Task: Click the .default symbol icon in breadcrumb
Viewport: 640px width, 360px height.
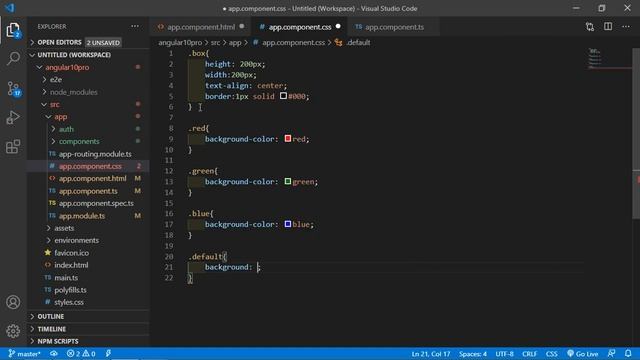Action: [338, 42]
